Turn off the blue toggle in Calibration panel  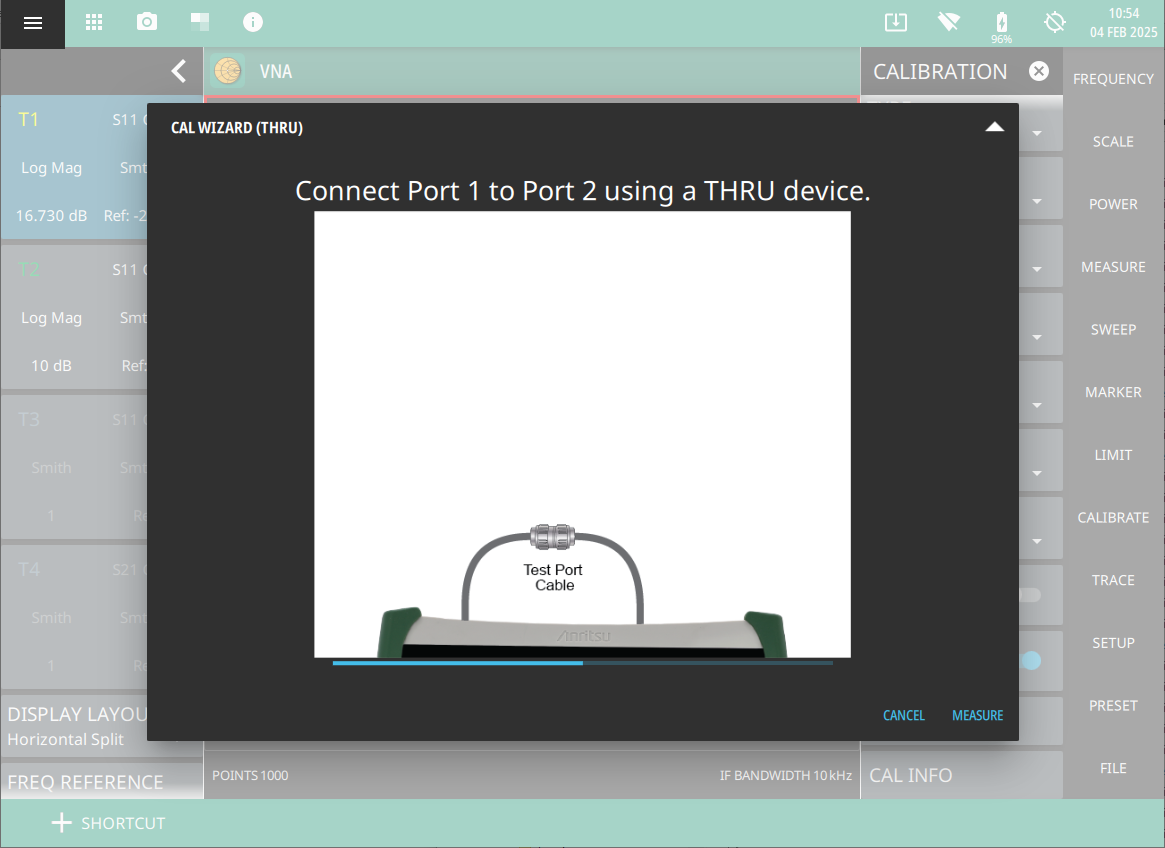(1030, 661)
